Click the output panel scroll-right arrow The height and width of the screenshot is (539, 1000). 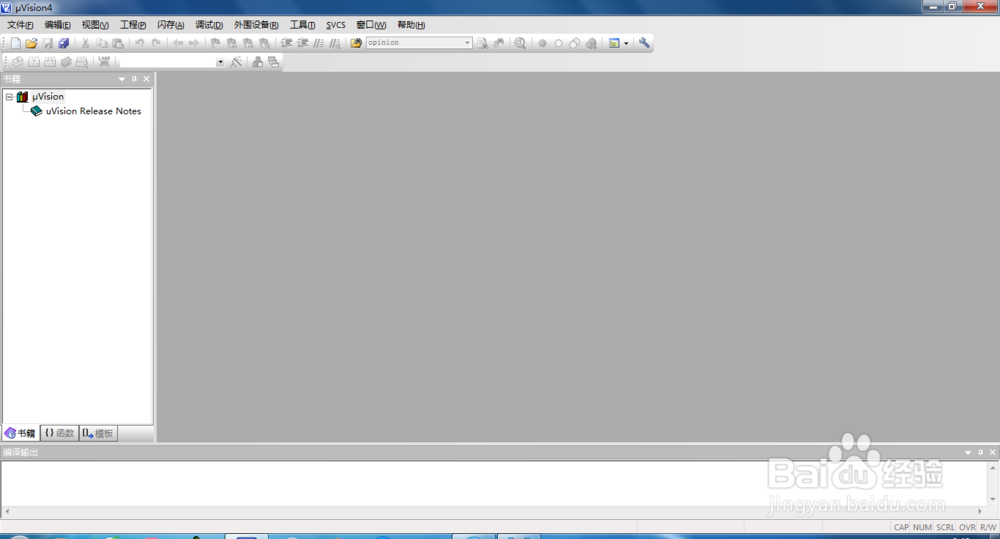click(980, 512)
